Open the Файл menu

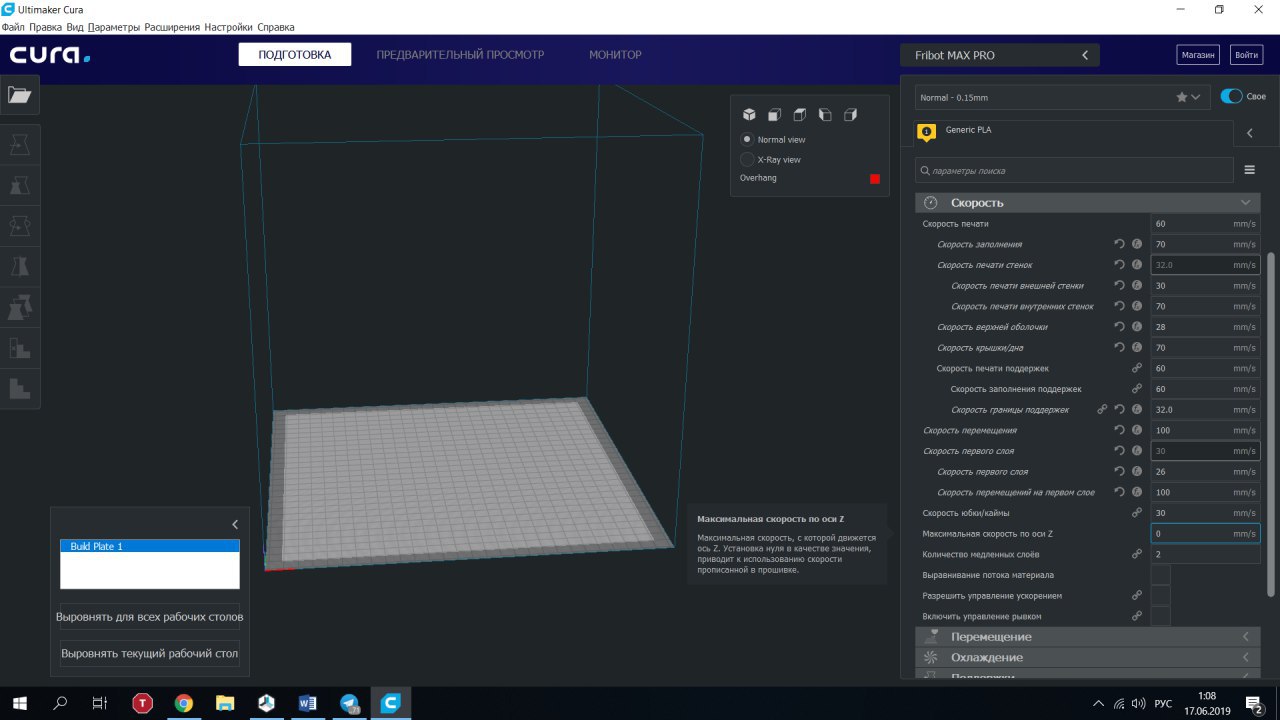13,27
